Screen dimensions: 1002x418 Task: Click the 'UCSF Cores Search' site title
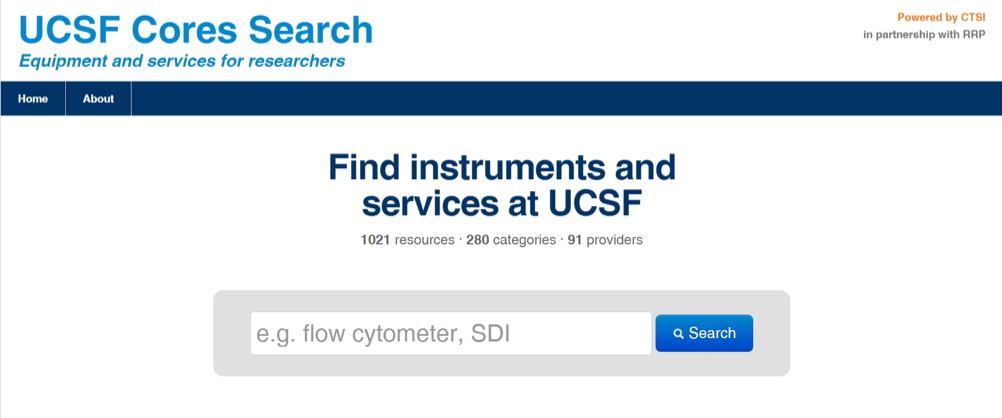pyautogui.click(x=196, y=29)
